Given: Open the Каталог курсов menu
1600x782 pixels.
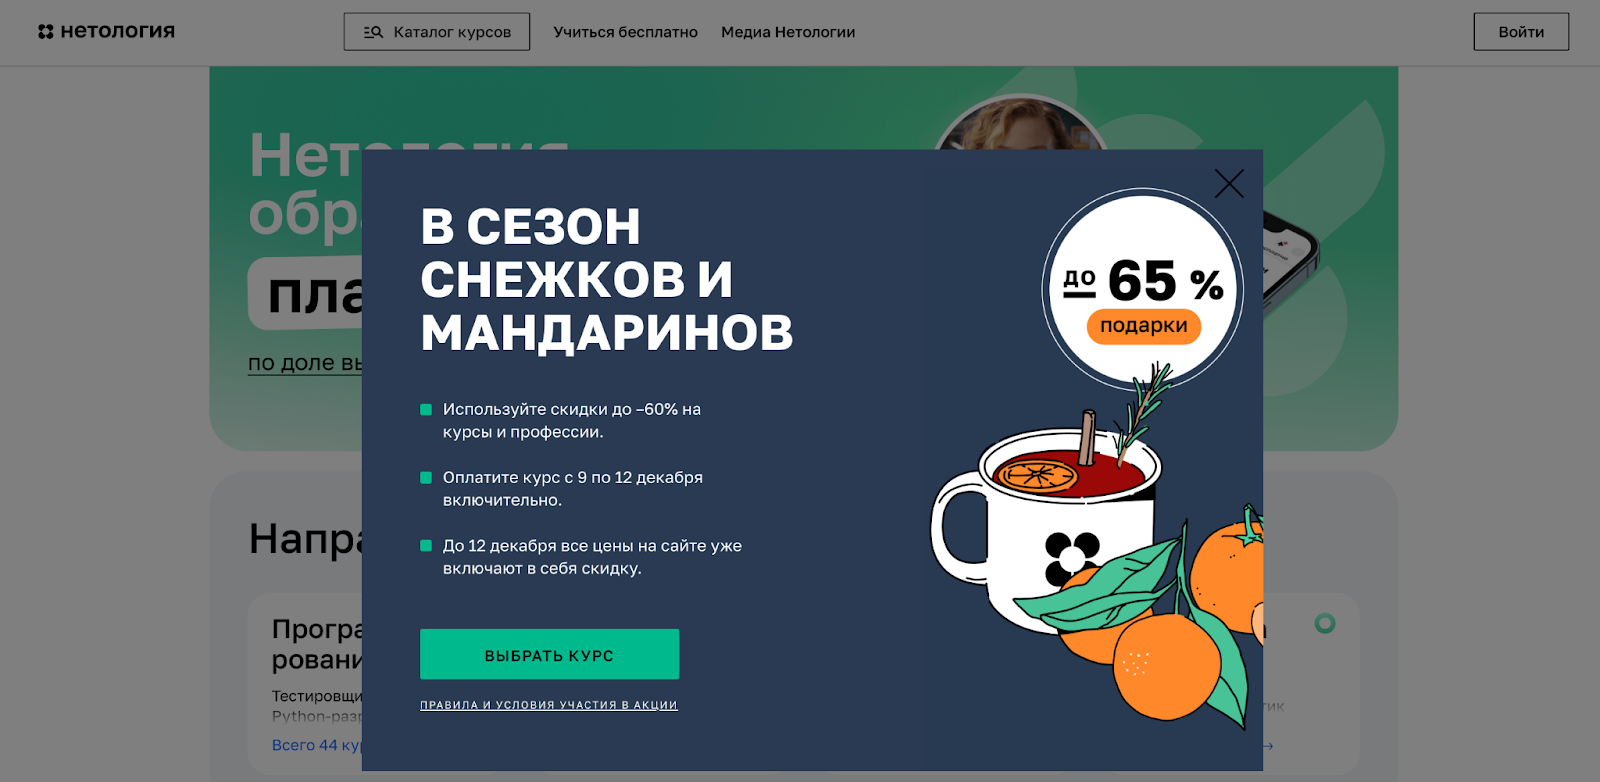Looking at the screenshot, I should tap(437, 32).
